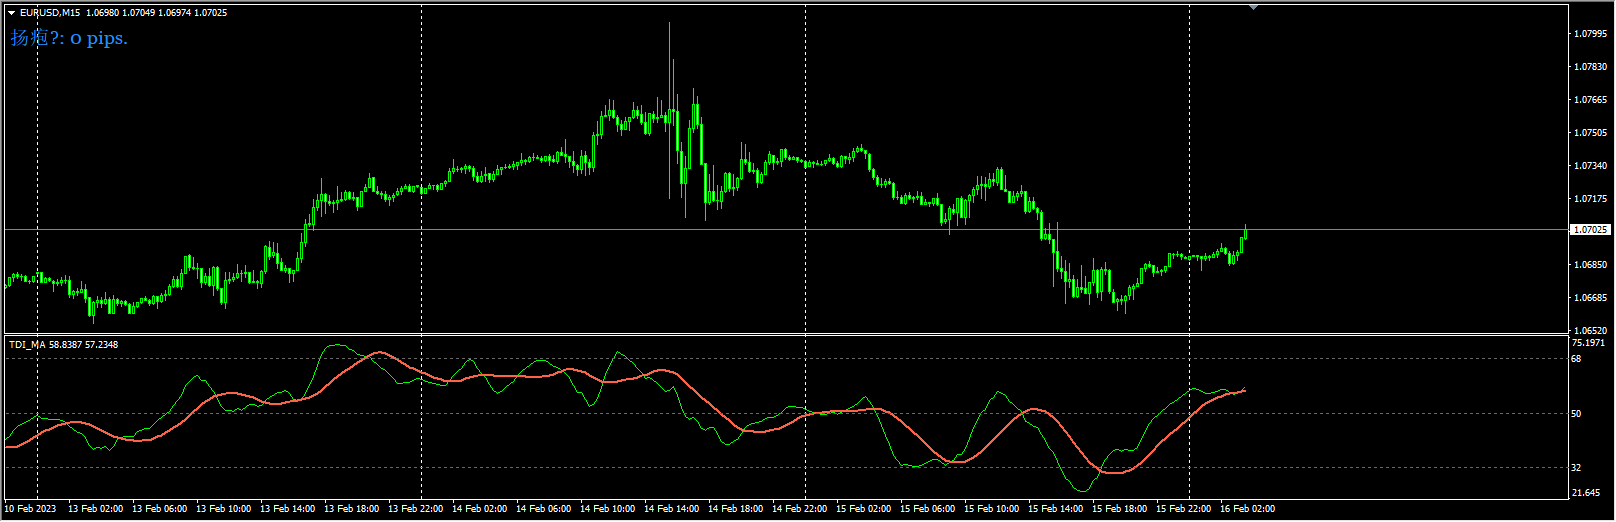
Task: Click the EURUSD,M15 chart title text
Action: [x=50, y=13]
